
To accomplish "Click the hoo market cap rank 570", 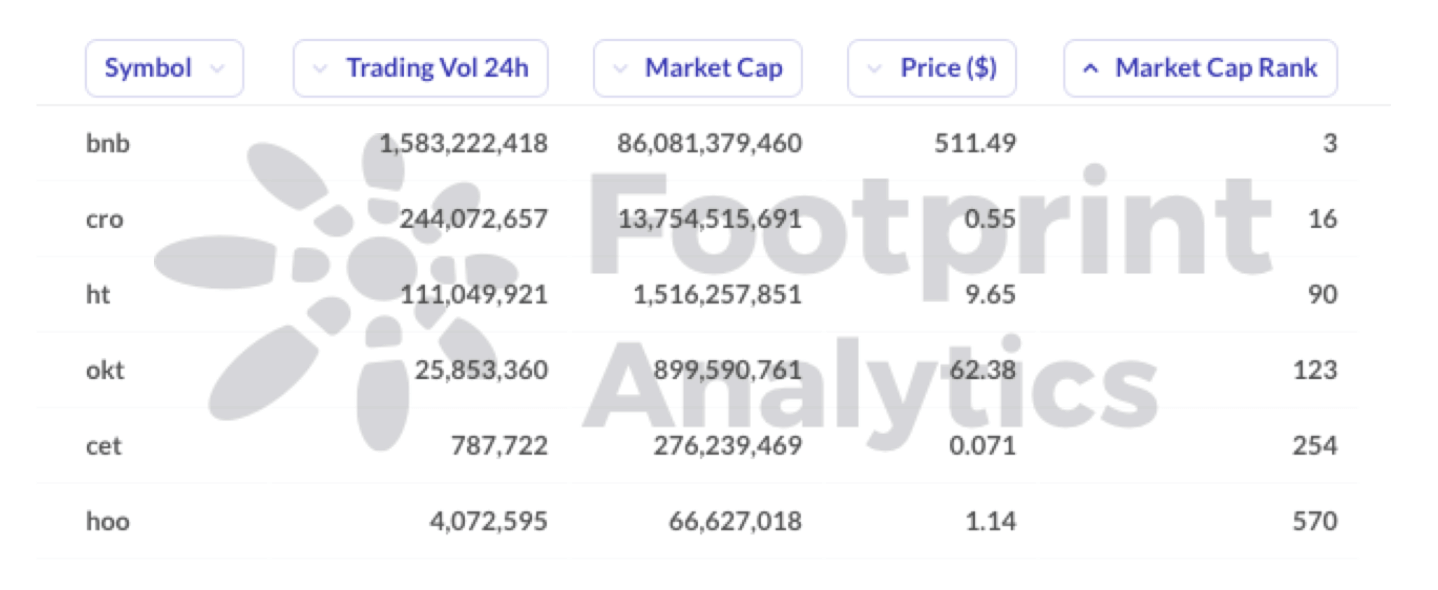I will [1315, 521].
